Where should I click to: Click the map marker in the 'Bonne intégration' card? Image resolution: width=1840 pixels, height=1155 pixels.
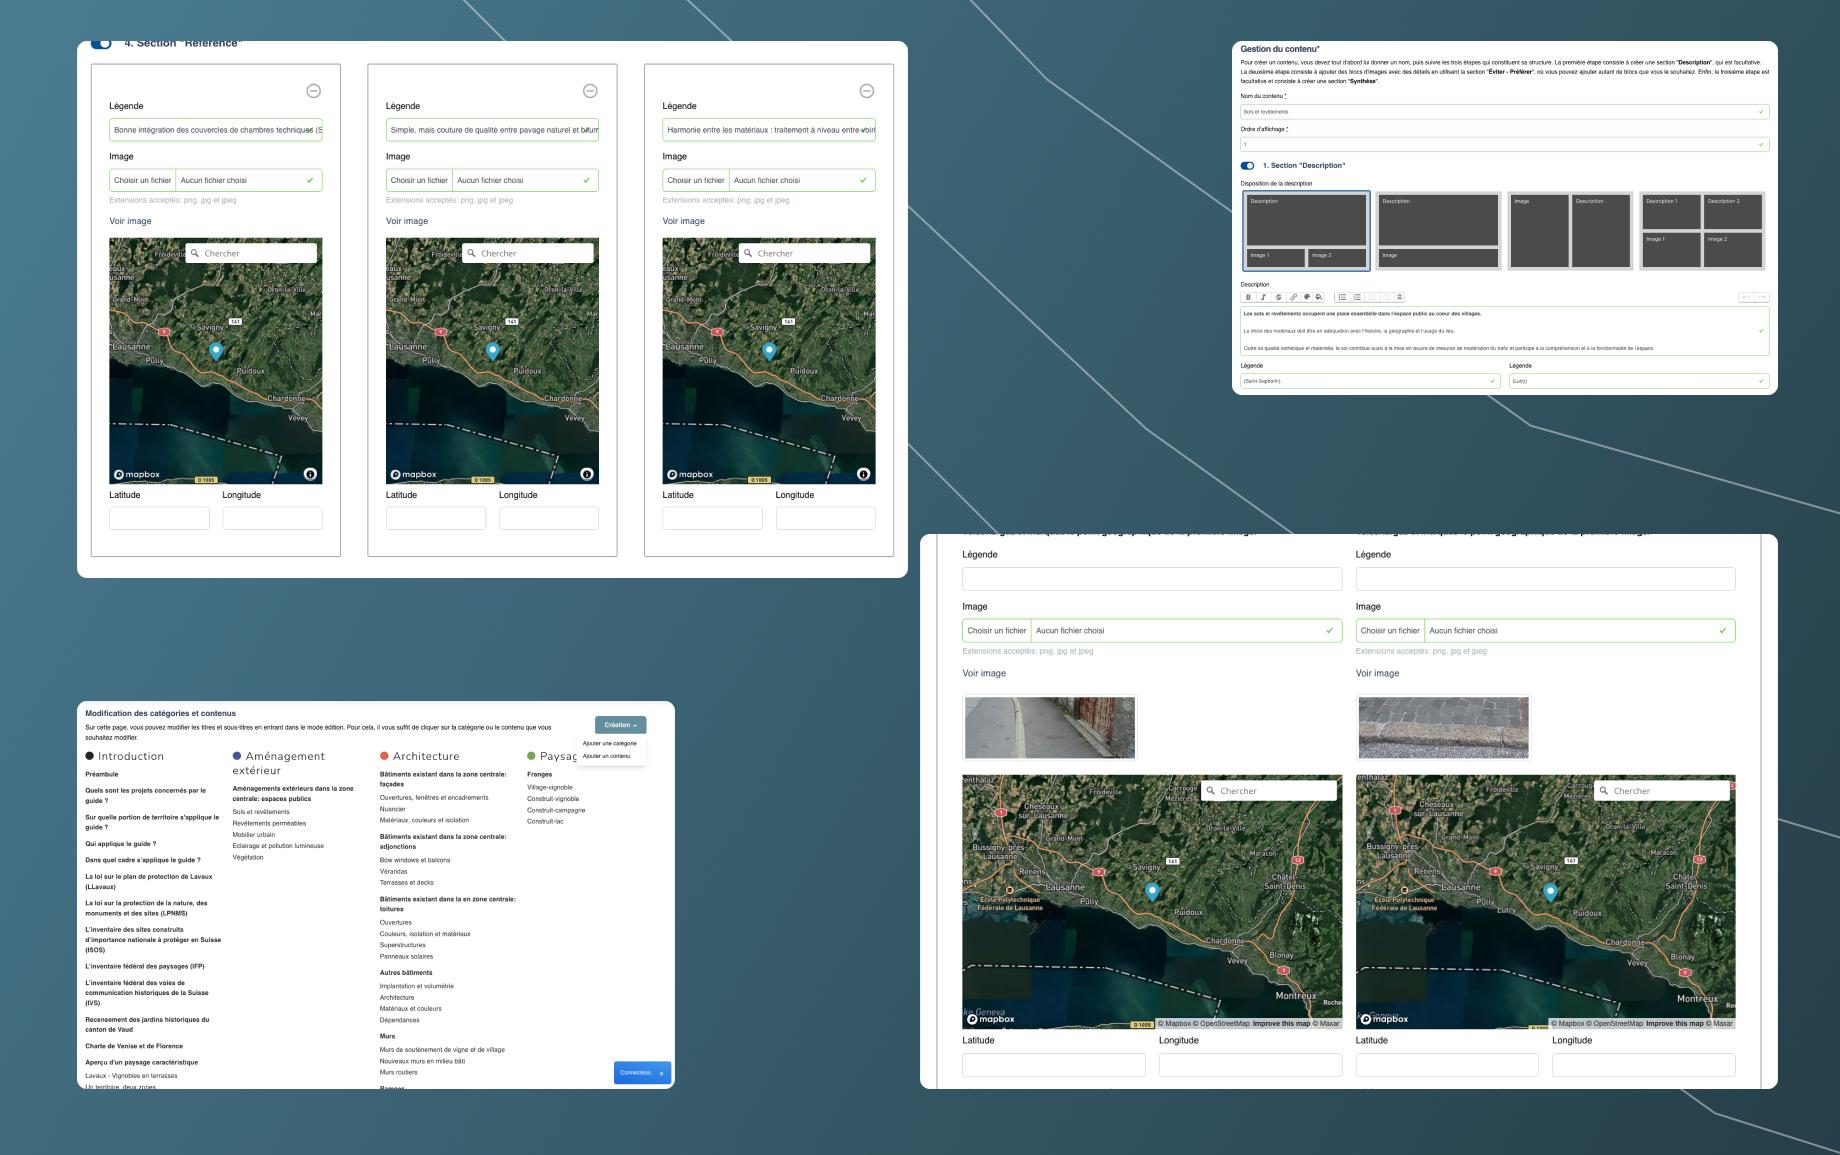coord(216,350)
